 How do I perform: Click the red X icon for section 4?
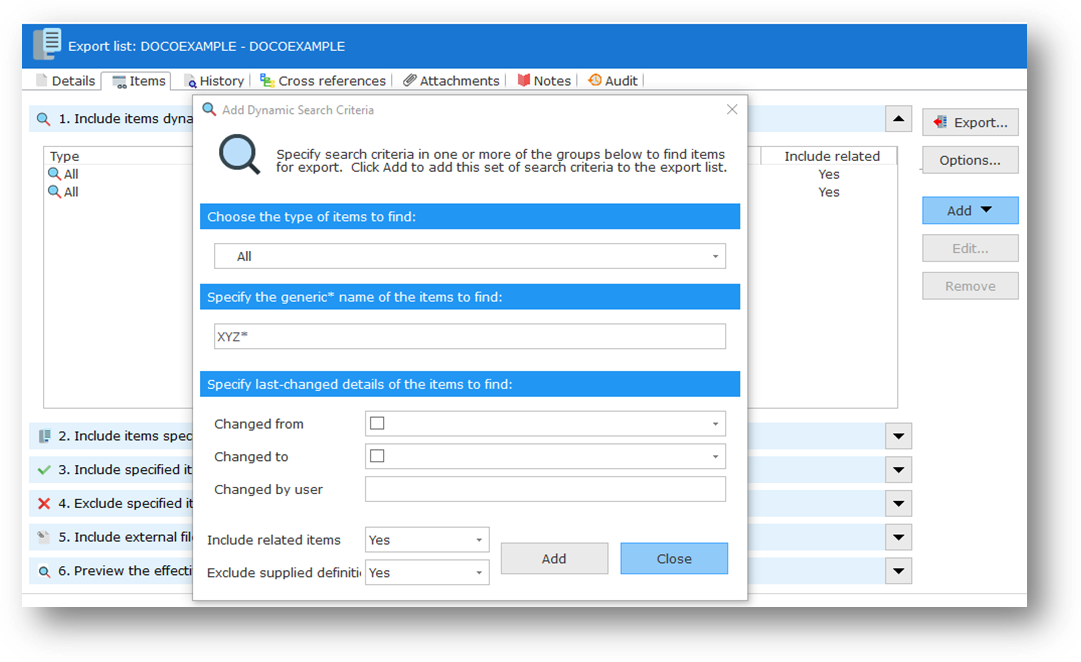[x=44, y=503]
